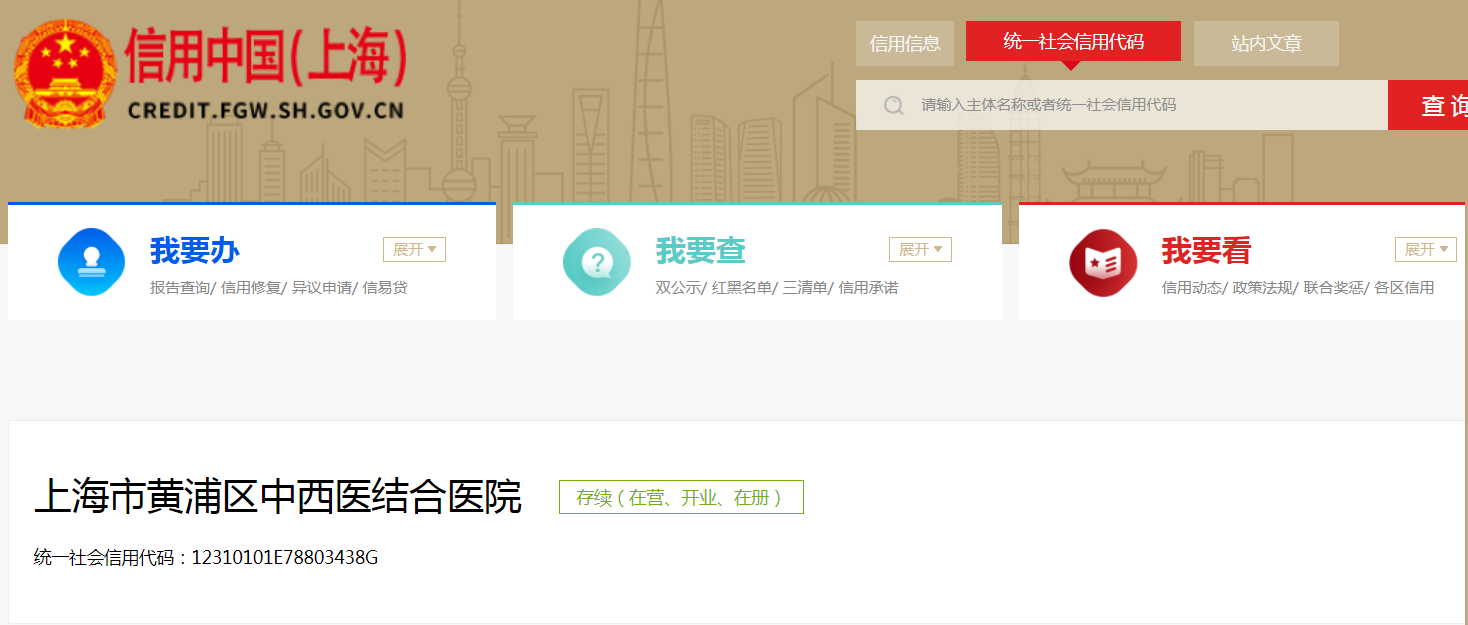Open the 信易贷 link
1468x625 pixels.
coord(385,288)
